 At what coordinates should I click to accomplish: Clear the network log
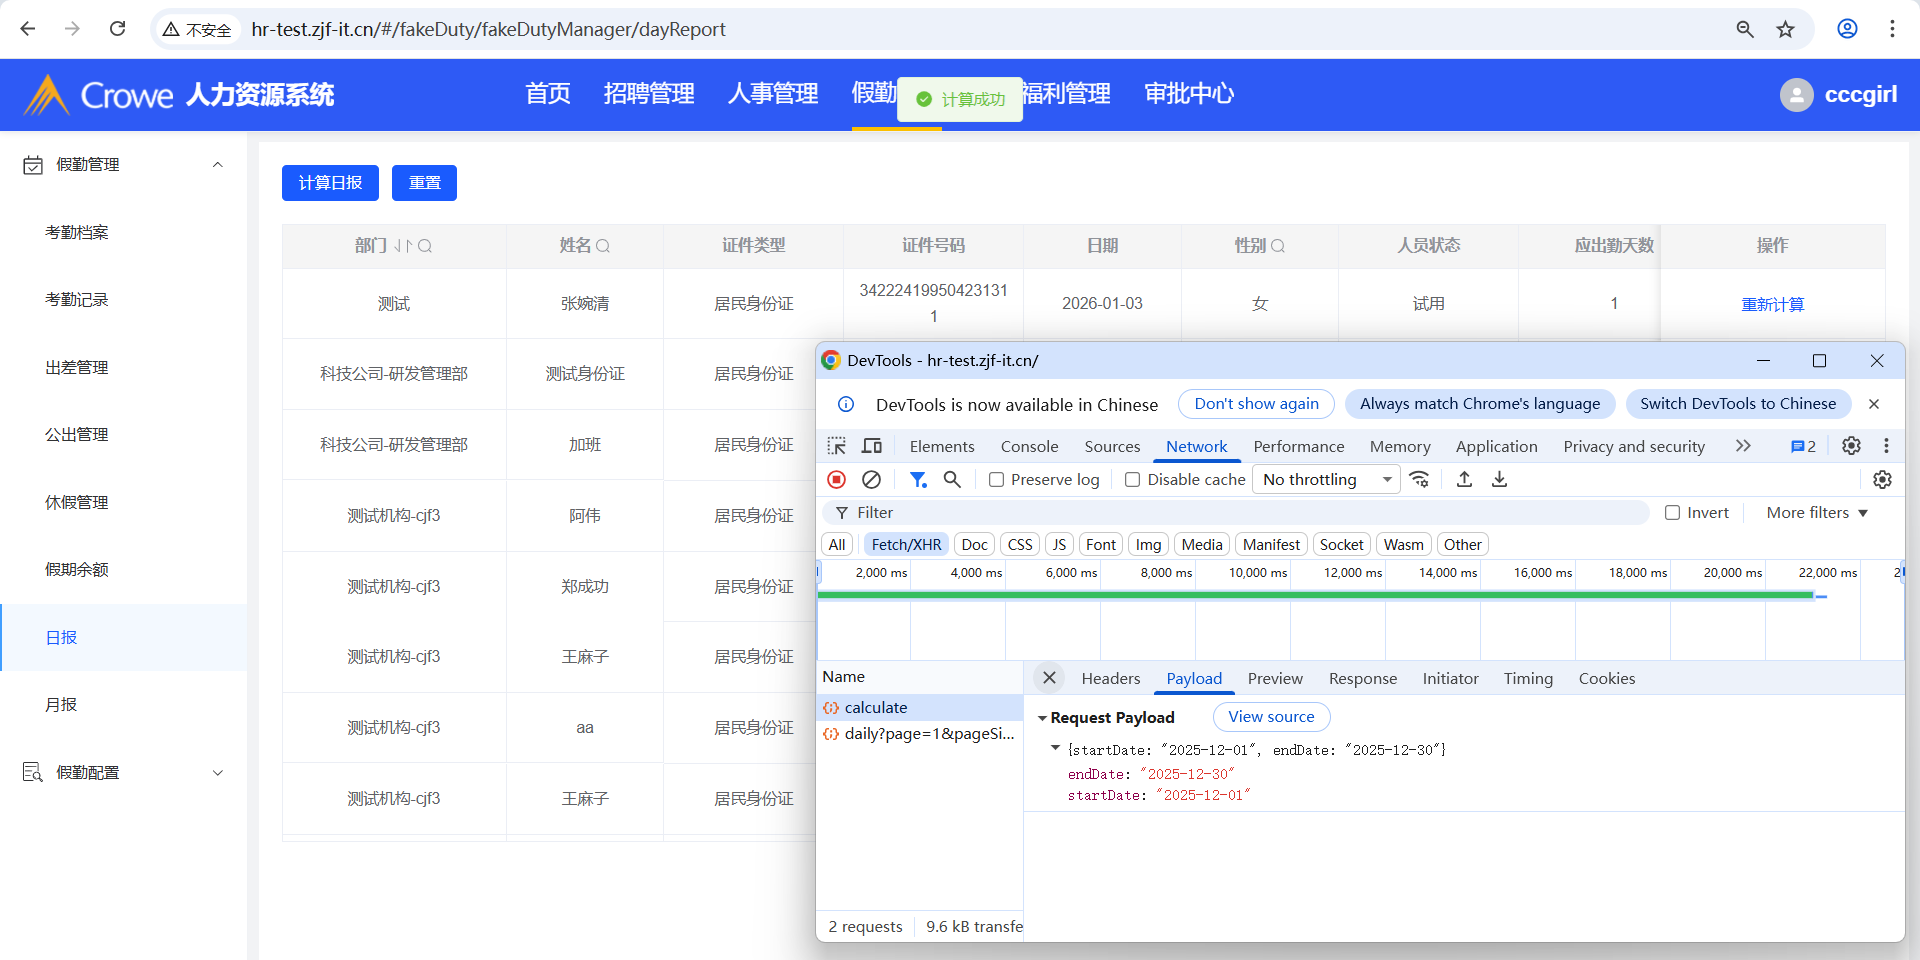(x=871, y=480)
